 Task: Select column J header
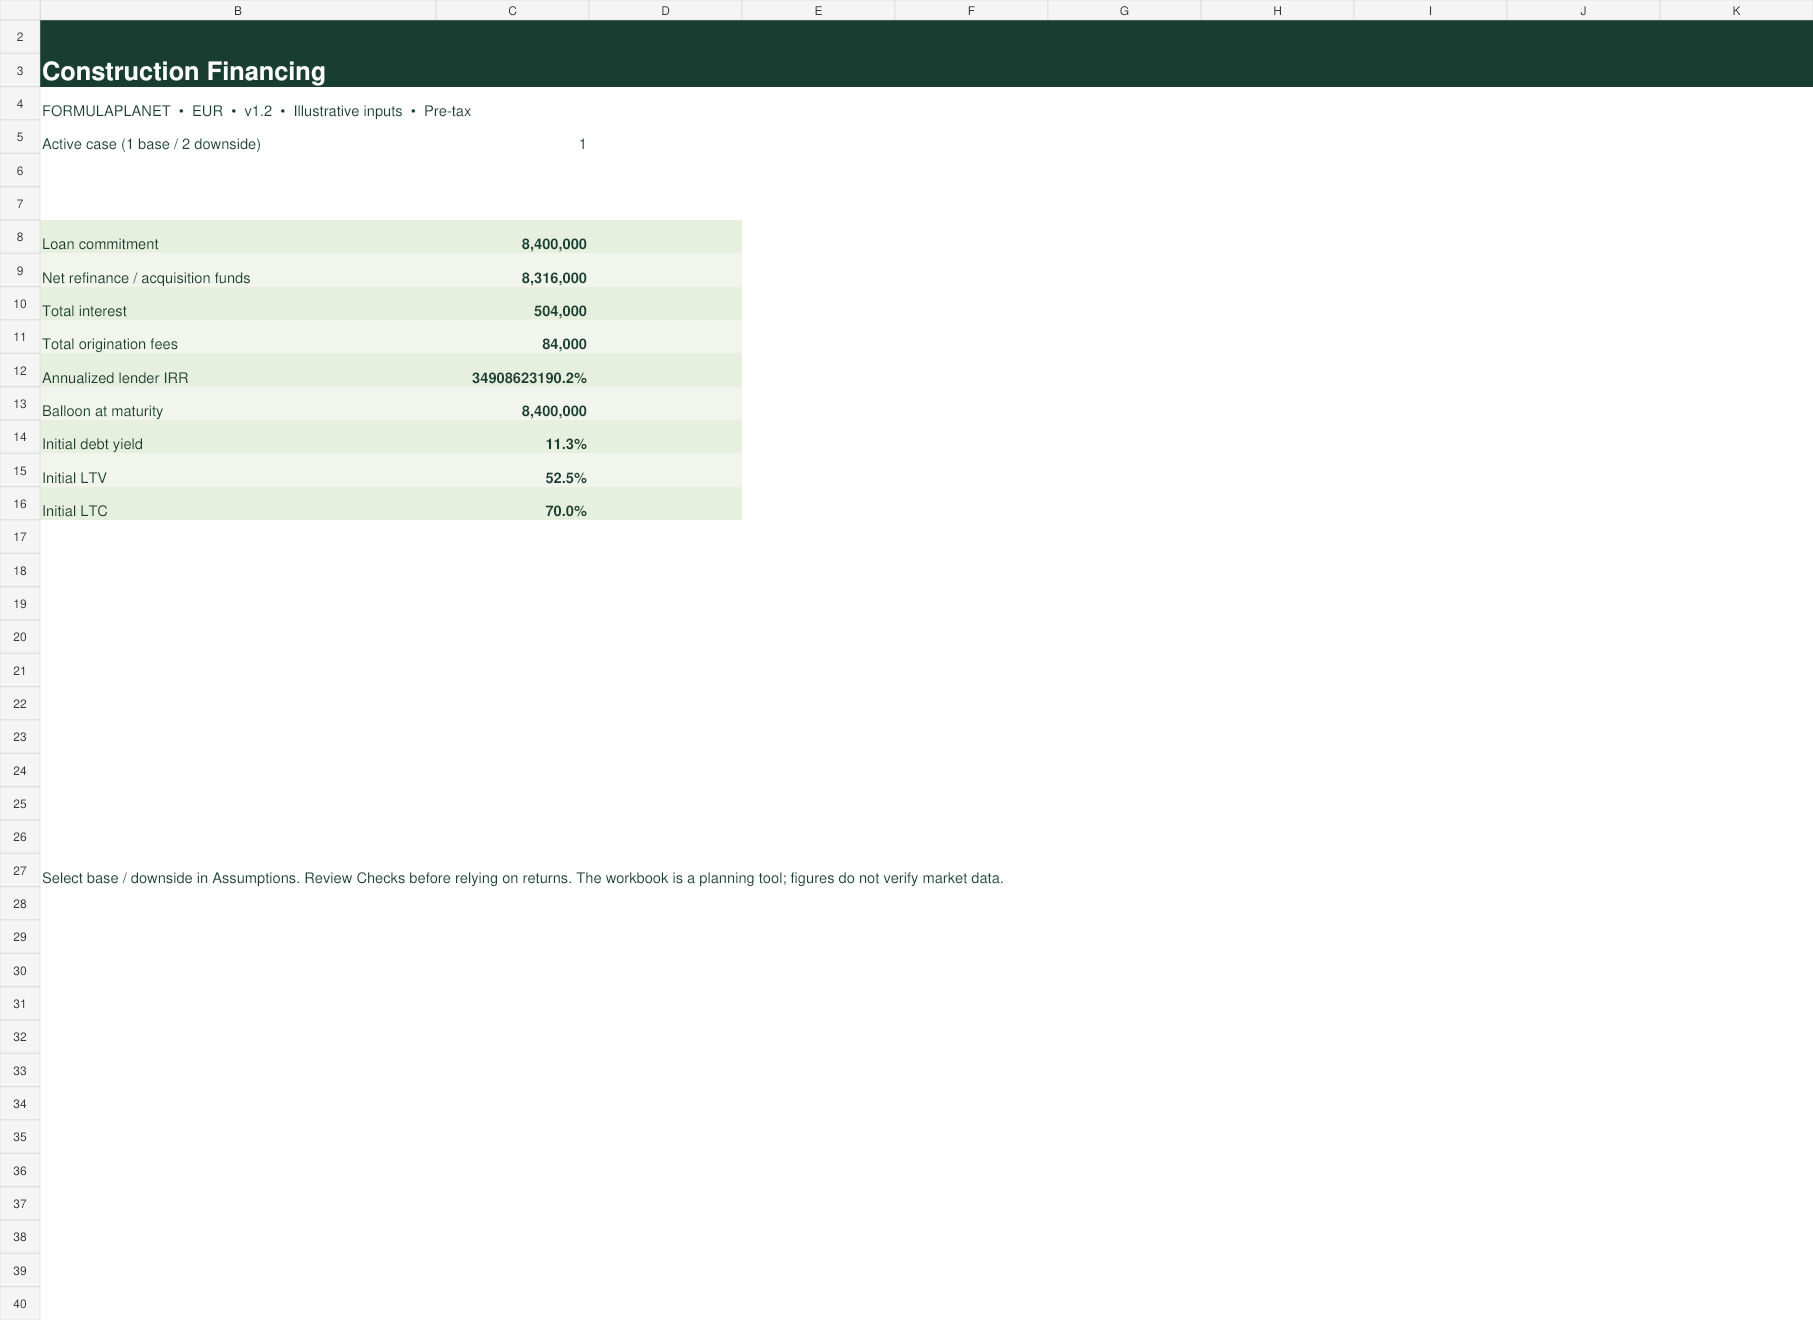click(1583, 10)
